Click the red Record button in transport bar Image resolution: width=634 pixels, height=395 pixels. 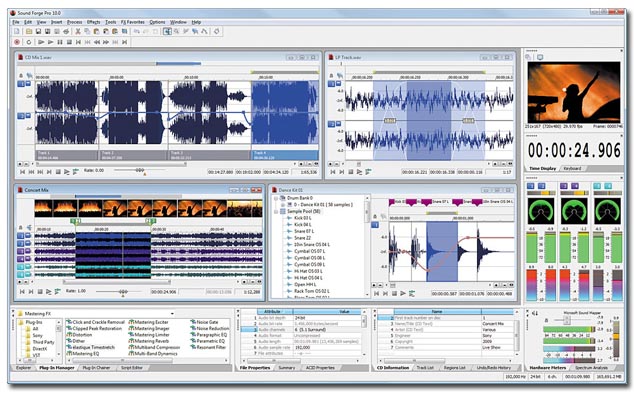click(17, 42)
